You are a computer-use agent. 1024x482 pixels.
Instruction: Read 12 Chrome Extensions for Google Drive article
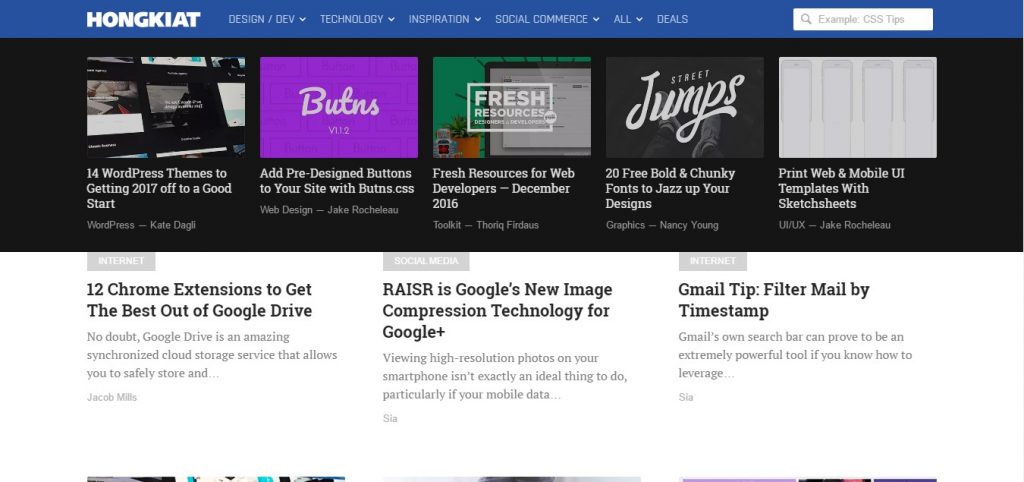(x=199, y=300)
